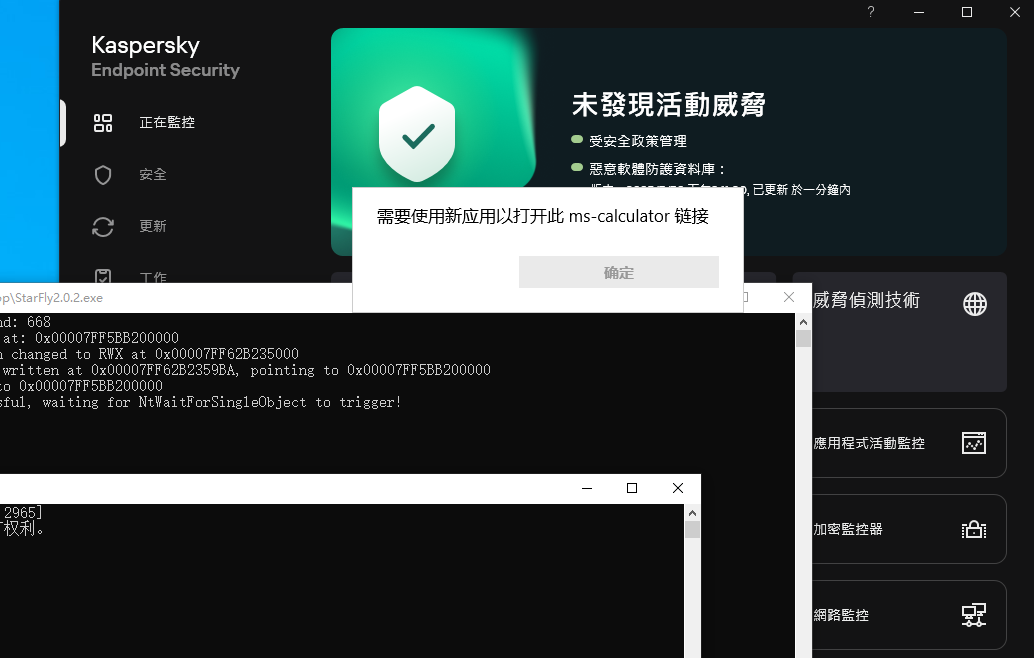1034x658 pixels.
Task: Click the 'changed to RWX' console line
Action: [149, 354]
